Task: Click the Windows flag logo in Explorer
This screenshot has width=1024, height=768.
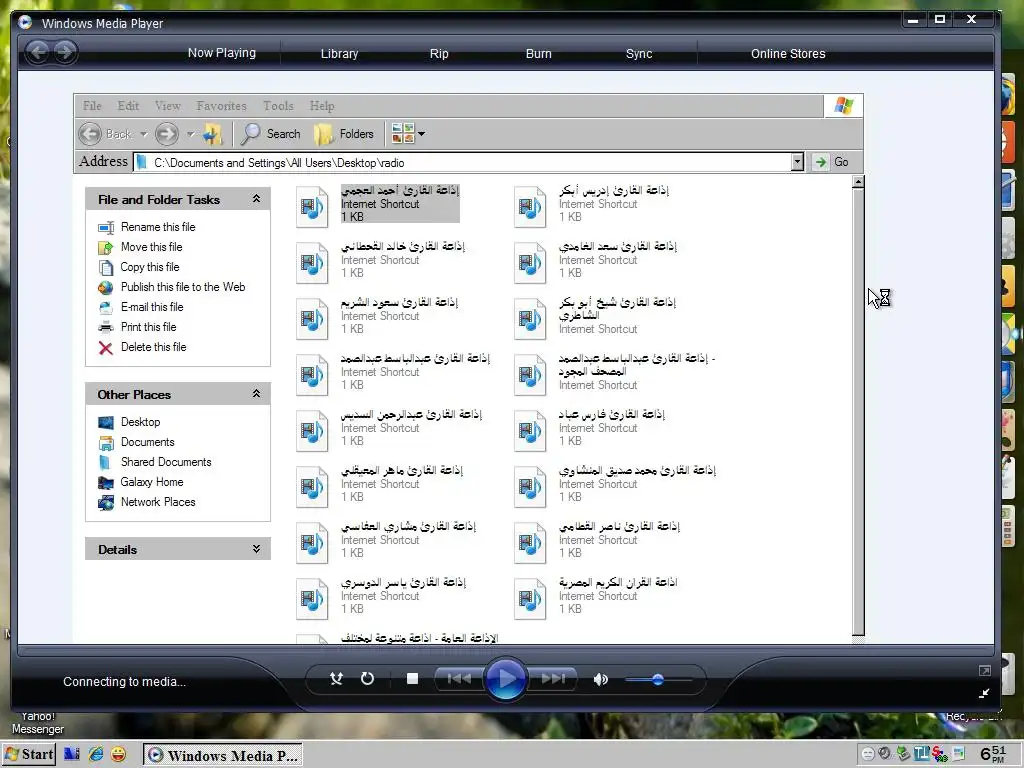Action: click(843, 106)
